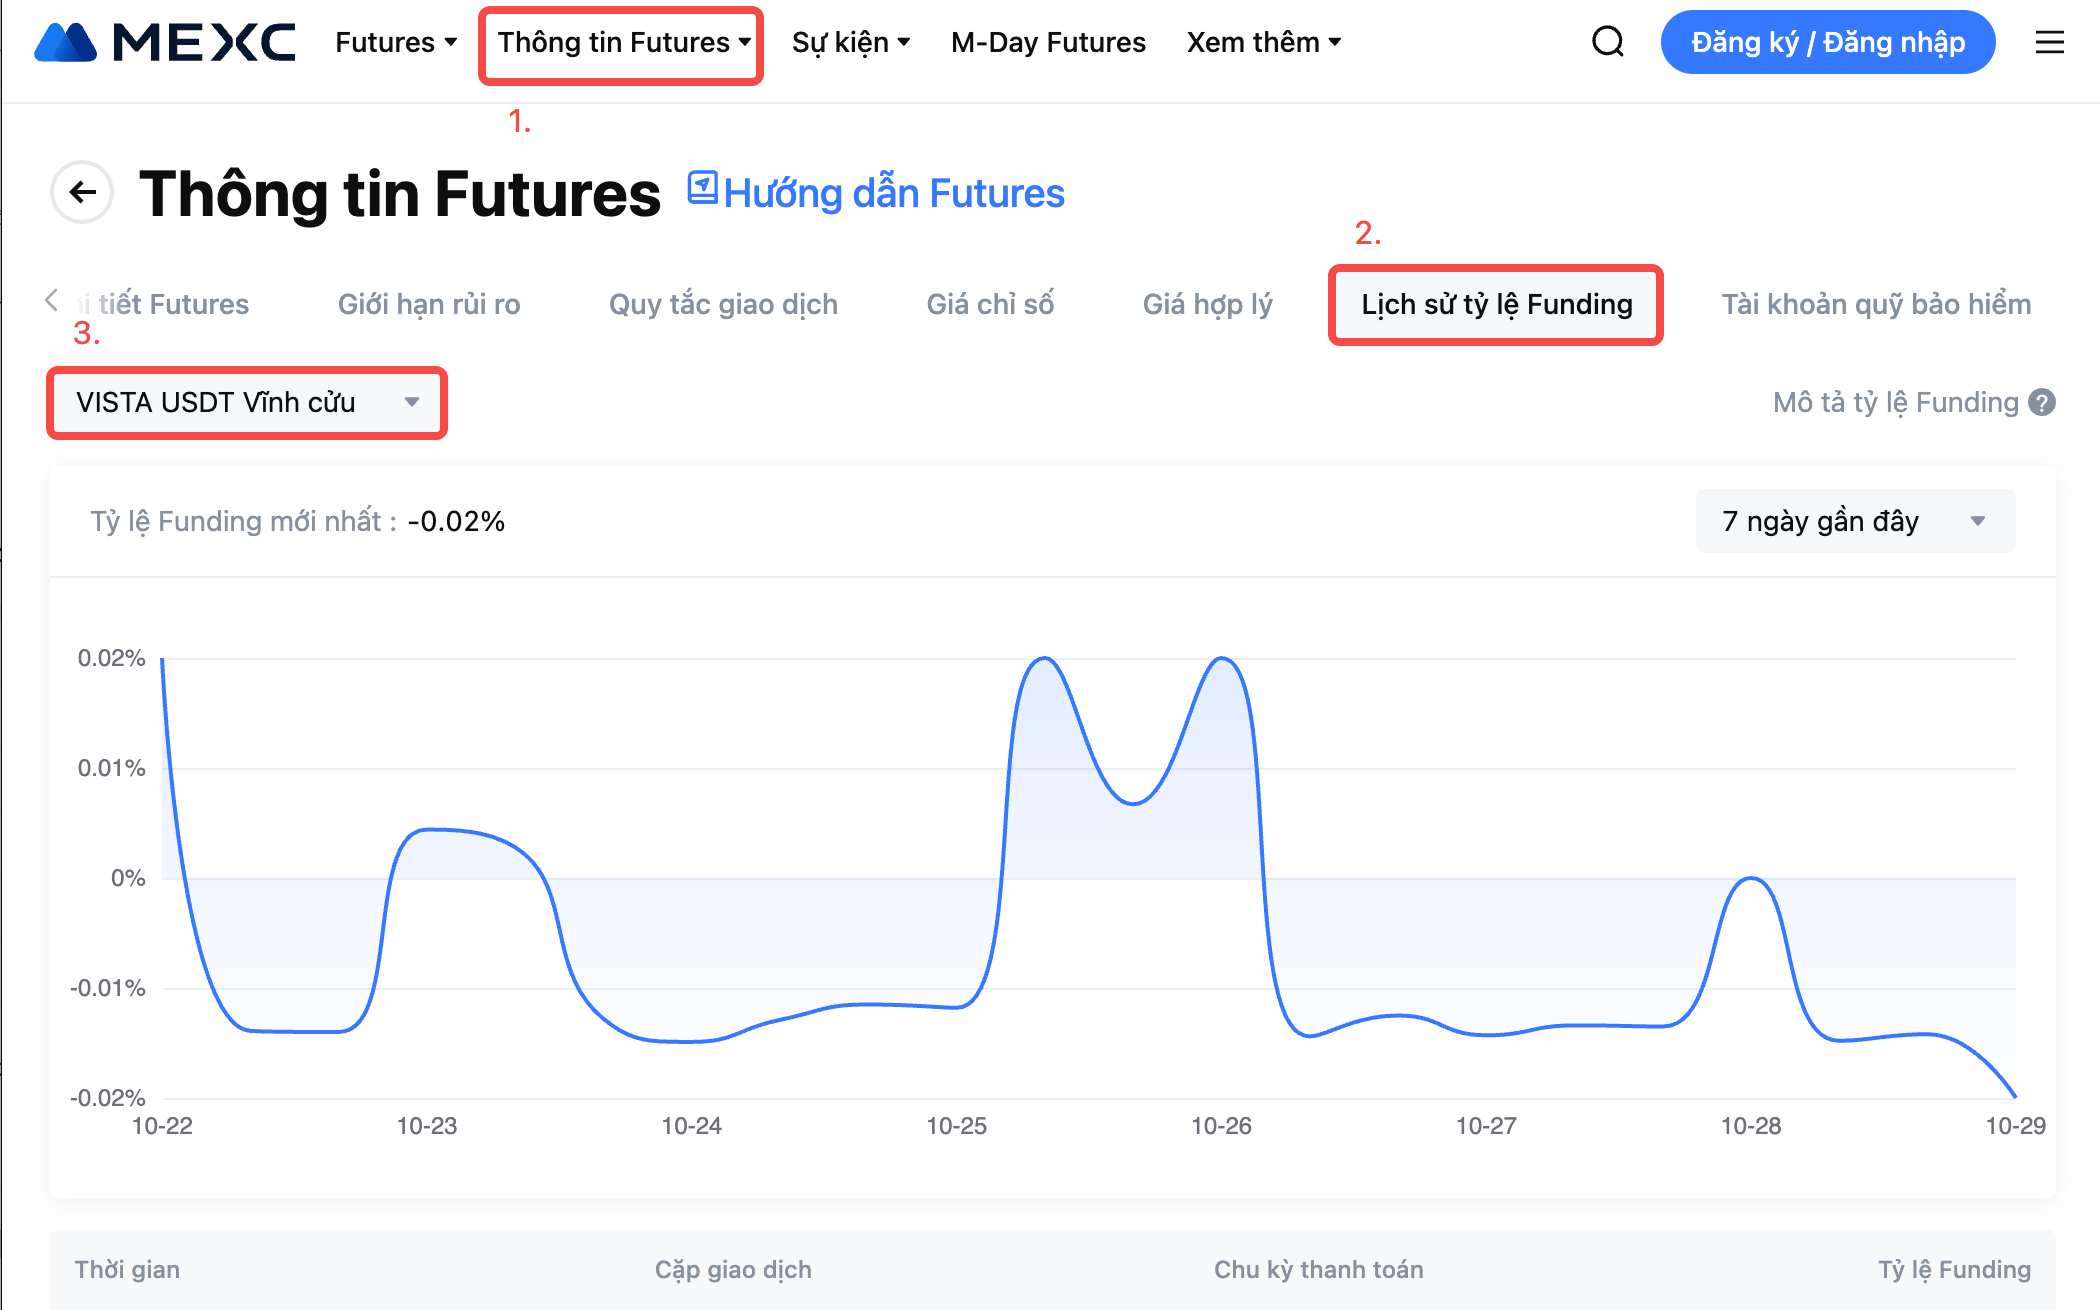Viewport: 2100px width, 1310px height.
Task: Click the MEXC logo
Action: pyautogui.click(x=165, y=43)
